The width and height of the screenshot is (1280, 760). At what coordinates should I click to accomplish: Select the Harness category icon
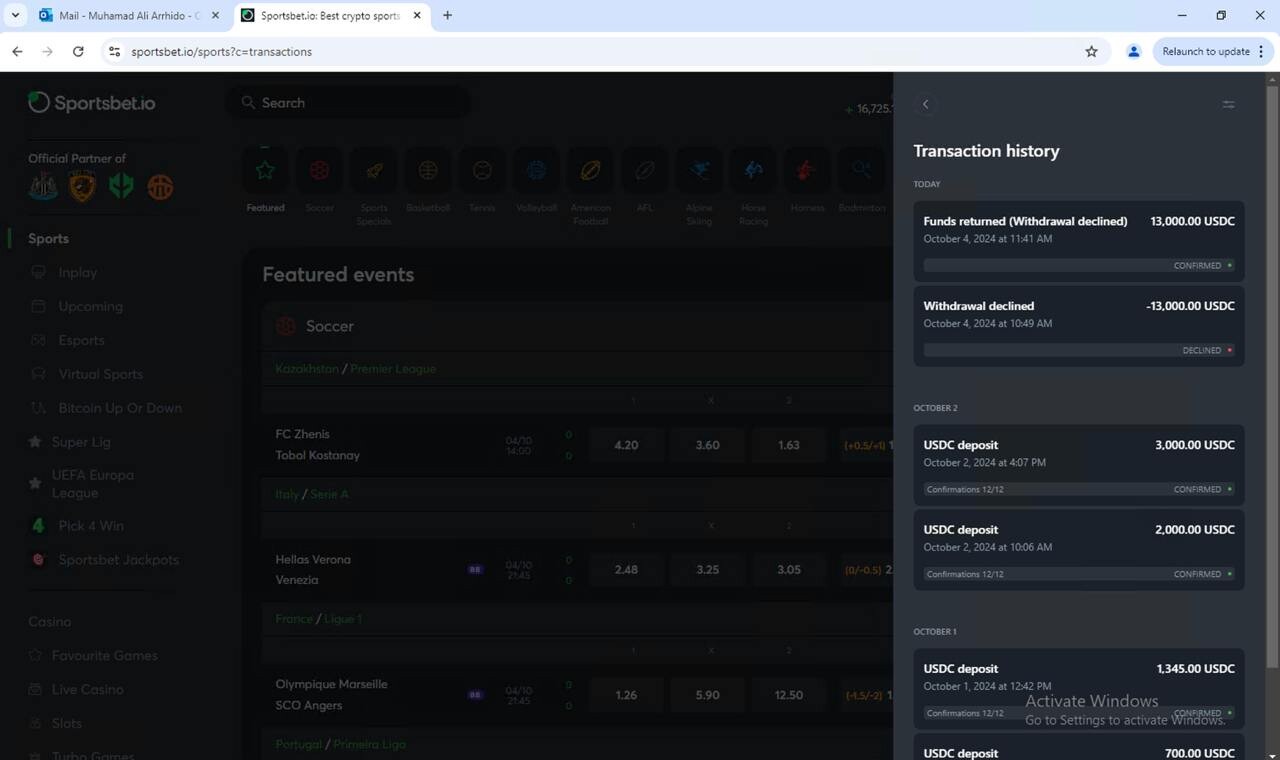807,171
